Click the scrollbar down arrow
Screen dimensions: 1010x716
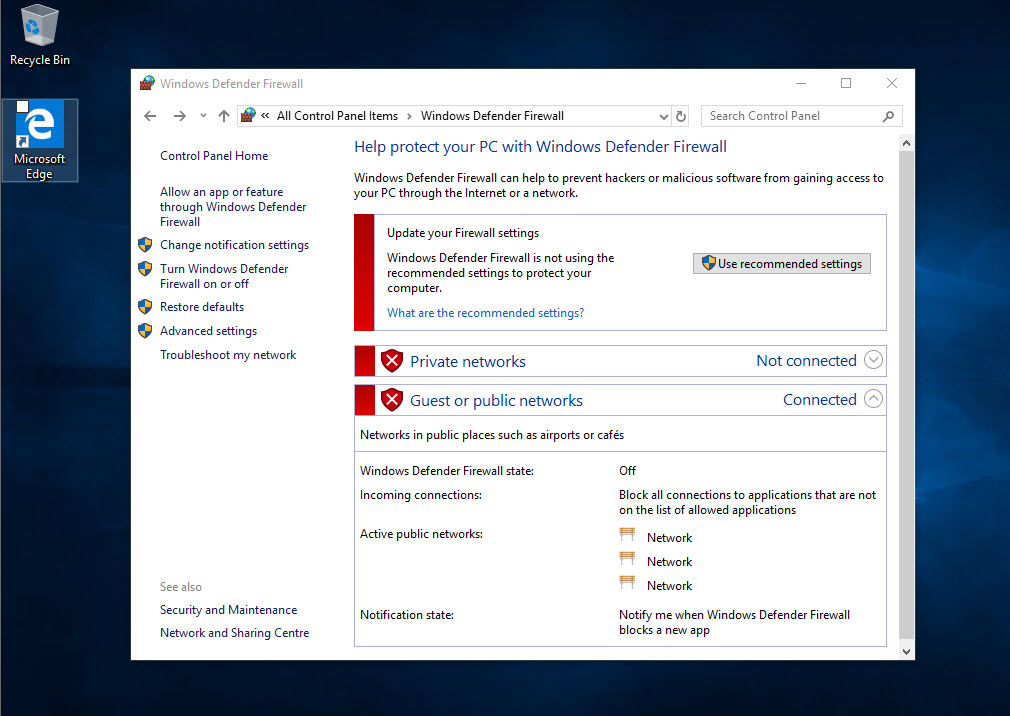906,652
